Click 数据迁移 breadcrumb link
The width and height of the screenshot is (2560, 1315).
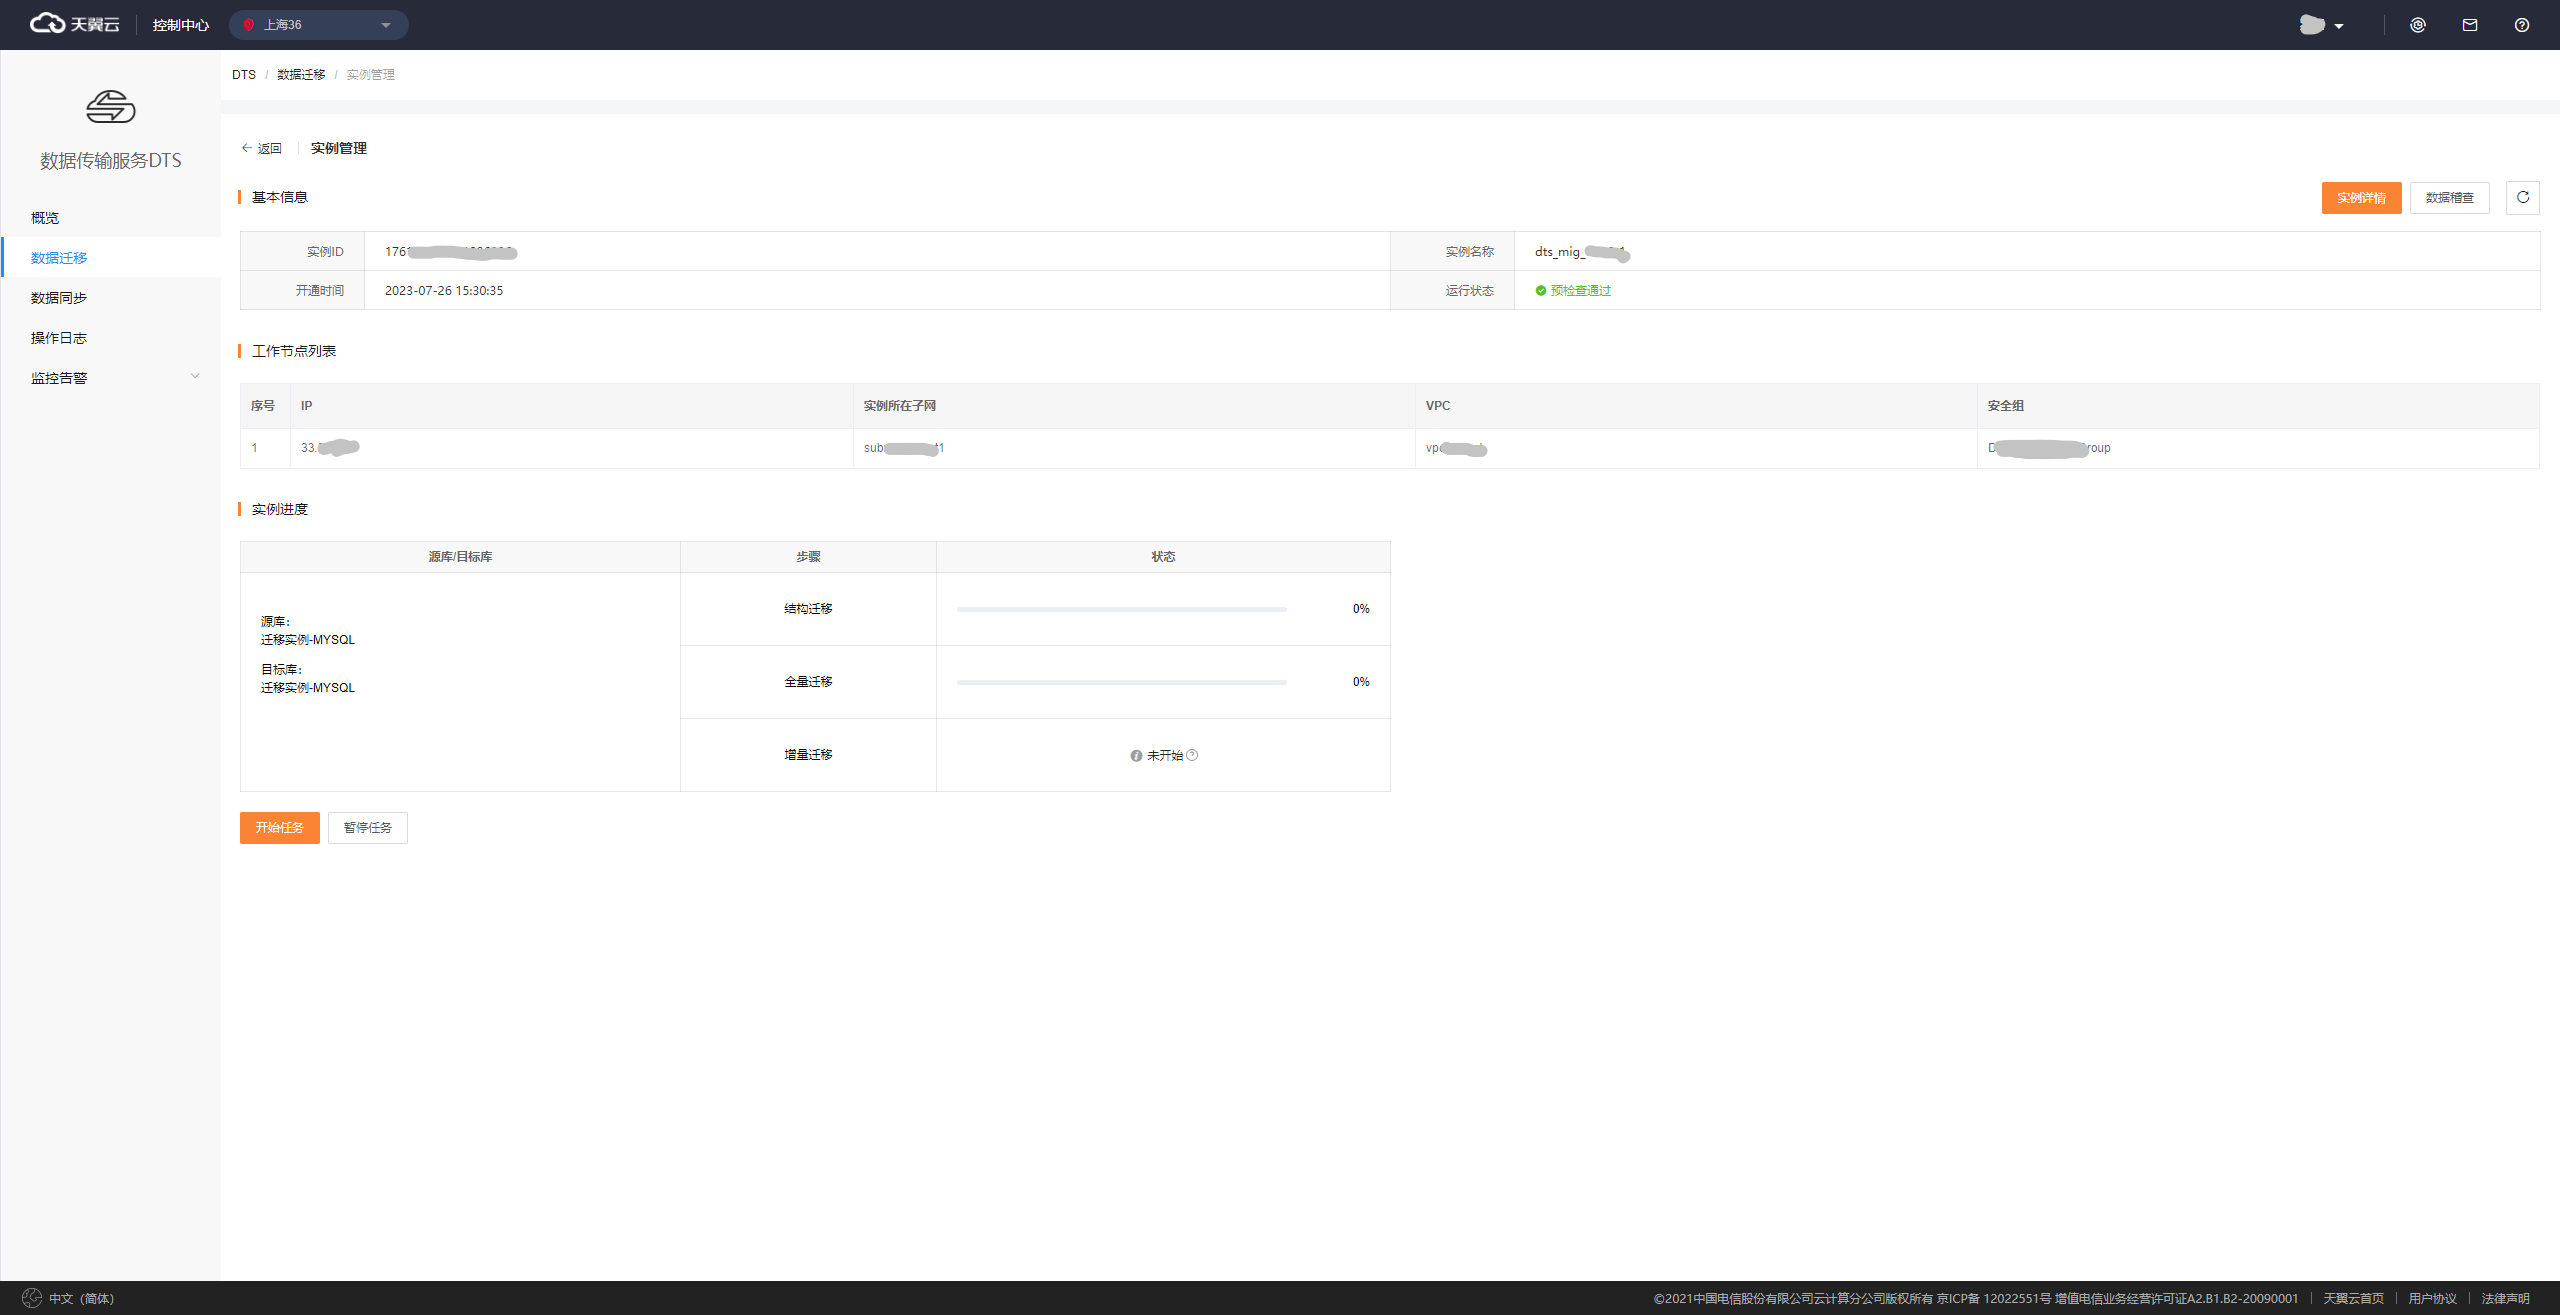(301, 75)
